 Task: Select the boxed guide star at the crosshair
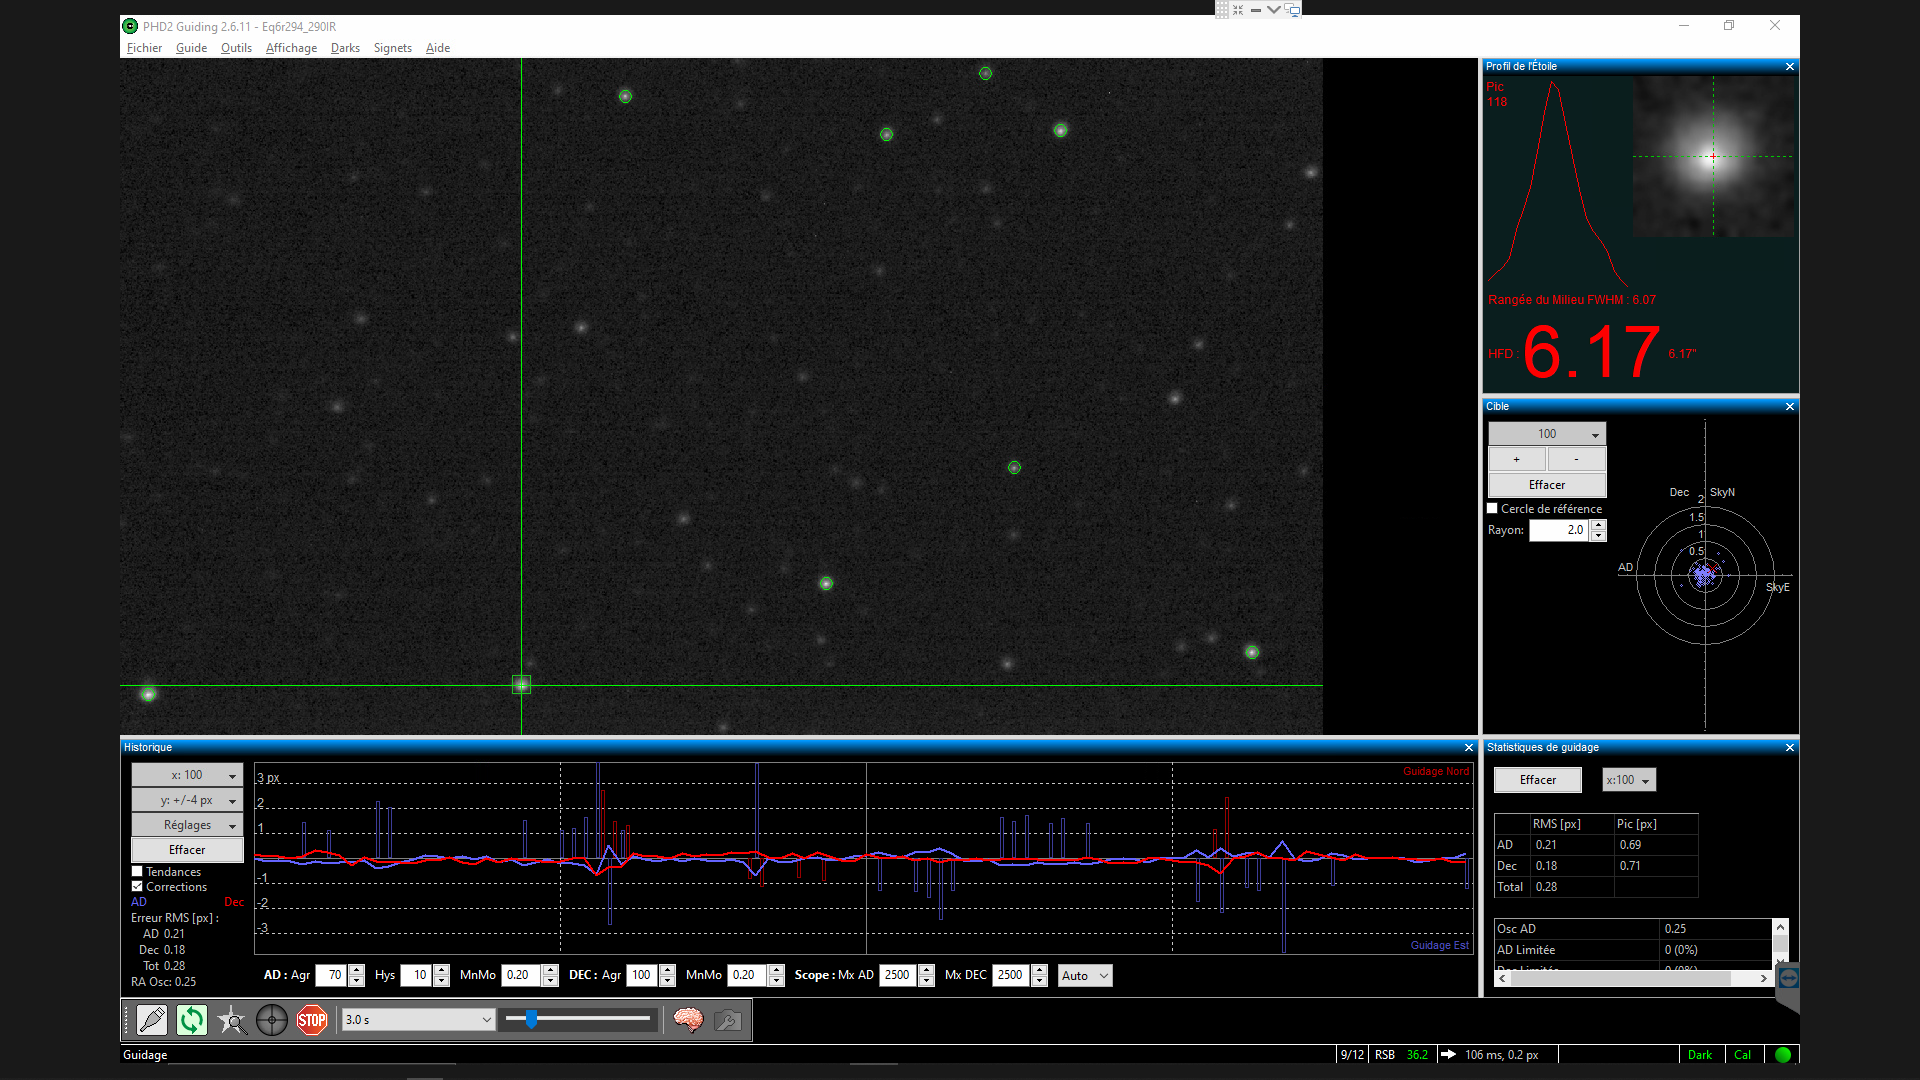(x=521, y=685)
